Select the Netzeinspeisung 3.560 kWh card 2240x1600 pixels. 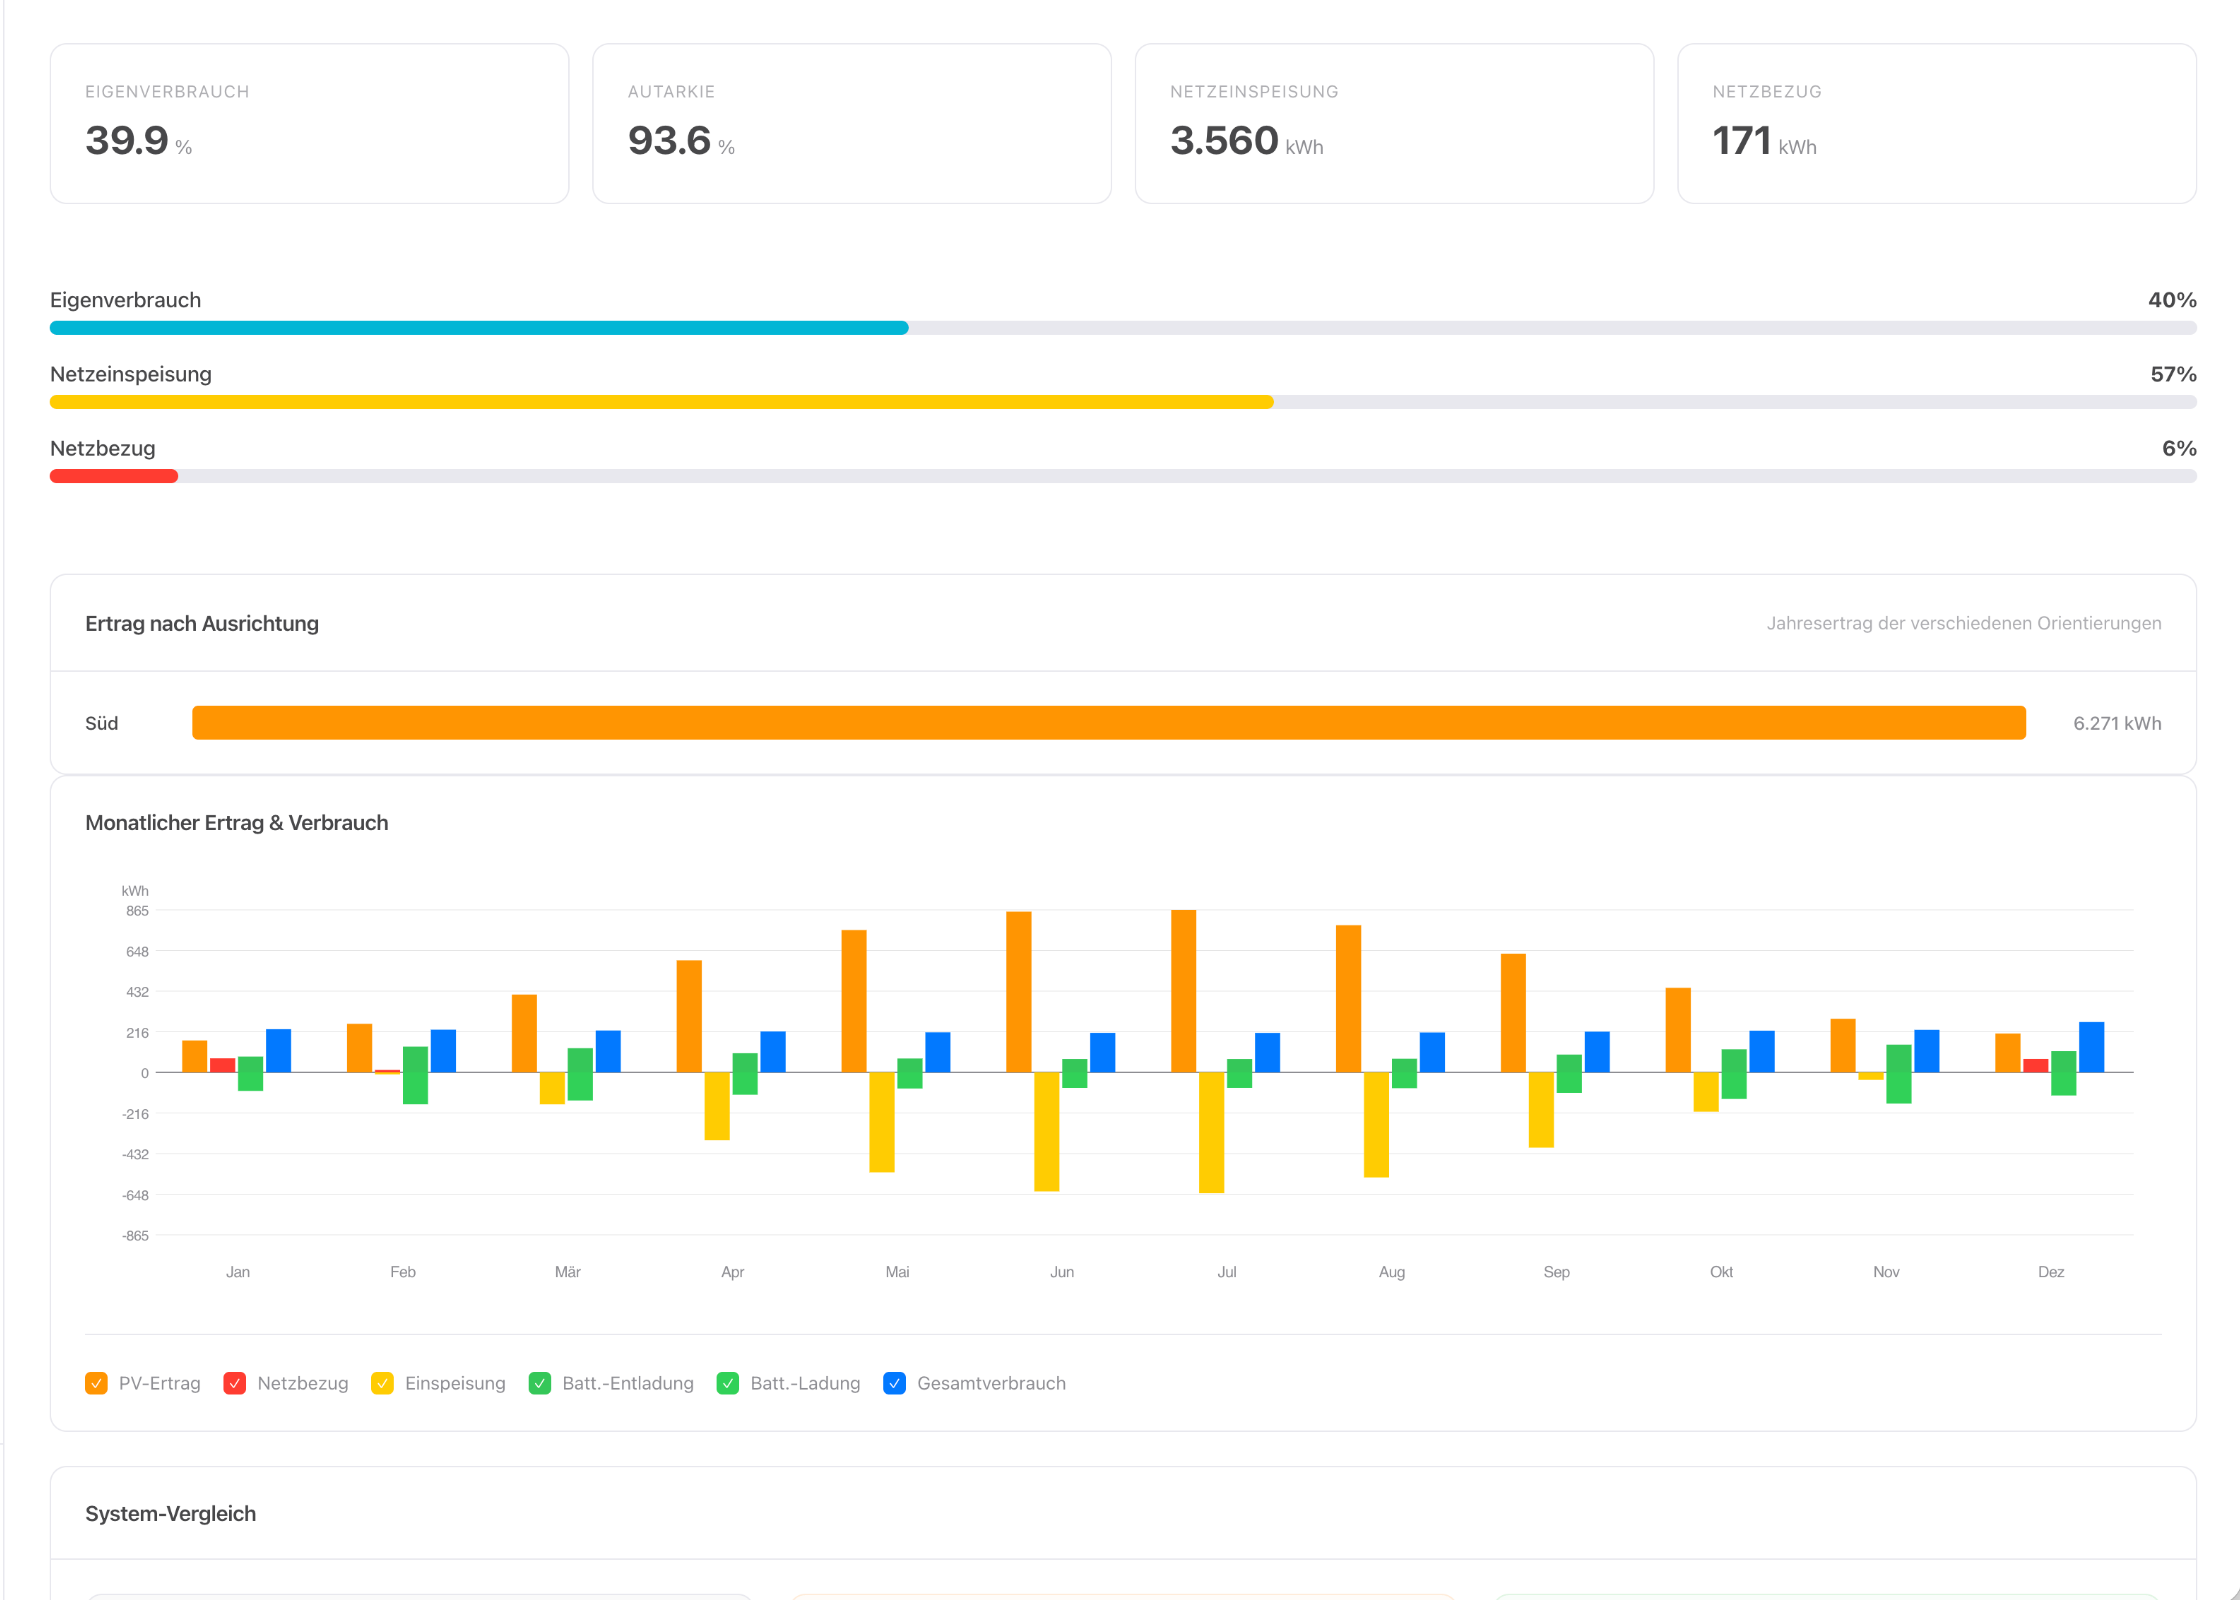[1394, 123]
